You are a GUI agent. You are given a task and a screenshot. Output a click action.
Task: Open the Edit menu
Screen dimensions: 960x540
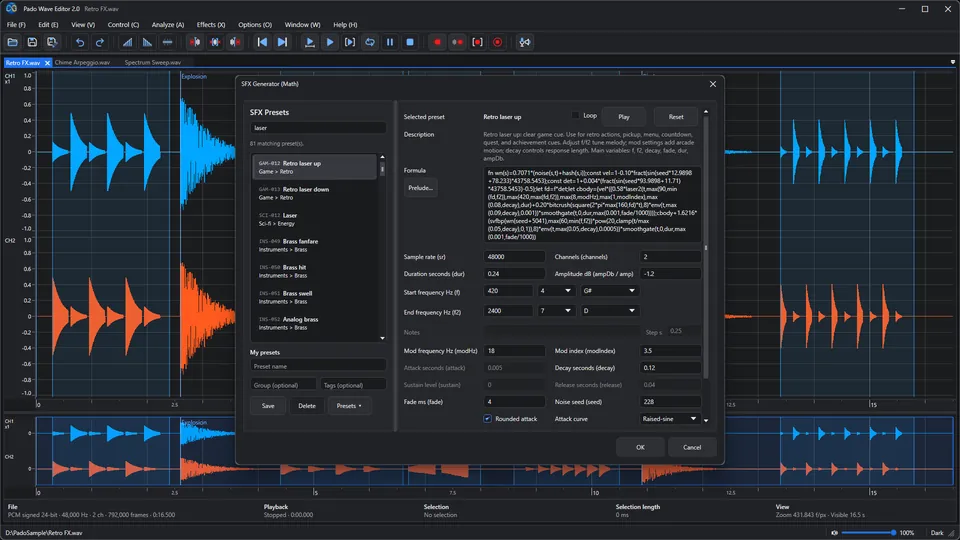point(48,24)
